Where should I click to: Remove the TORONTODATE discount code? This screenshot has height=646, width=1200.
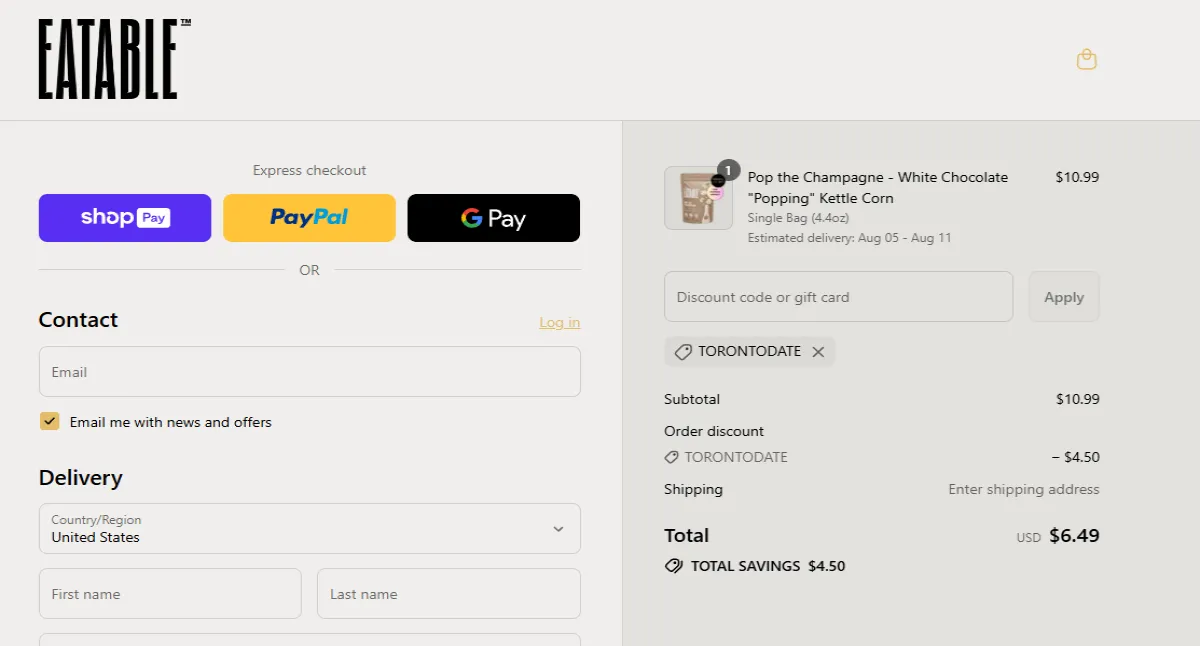tap(818, 352)
